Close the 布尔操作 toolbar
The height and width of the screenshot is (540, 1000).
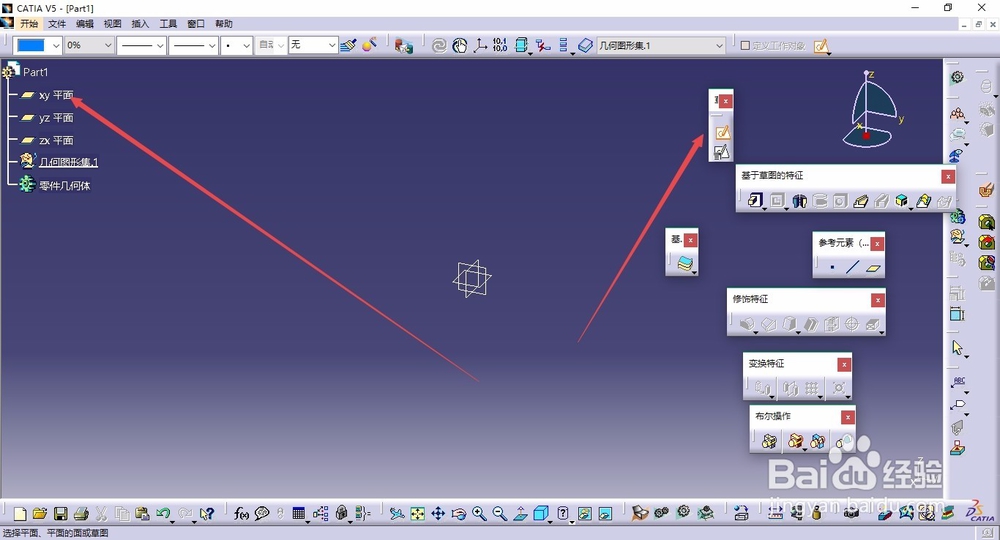pyautogui.click(x=848, y=418)
